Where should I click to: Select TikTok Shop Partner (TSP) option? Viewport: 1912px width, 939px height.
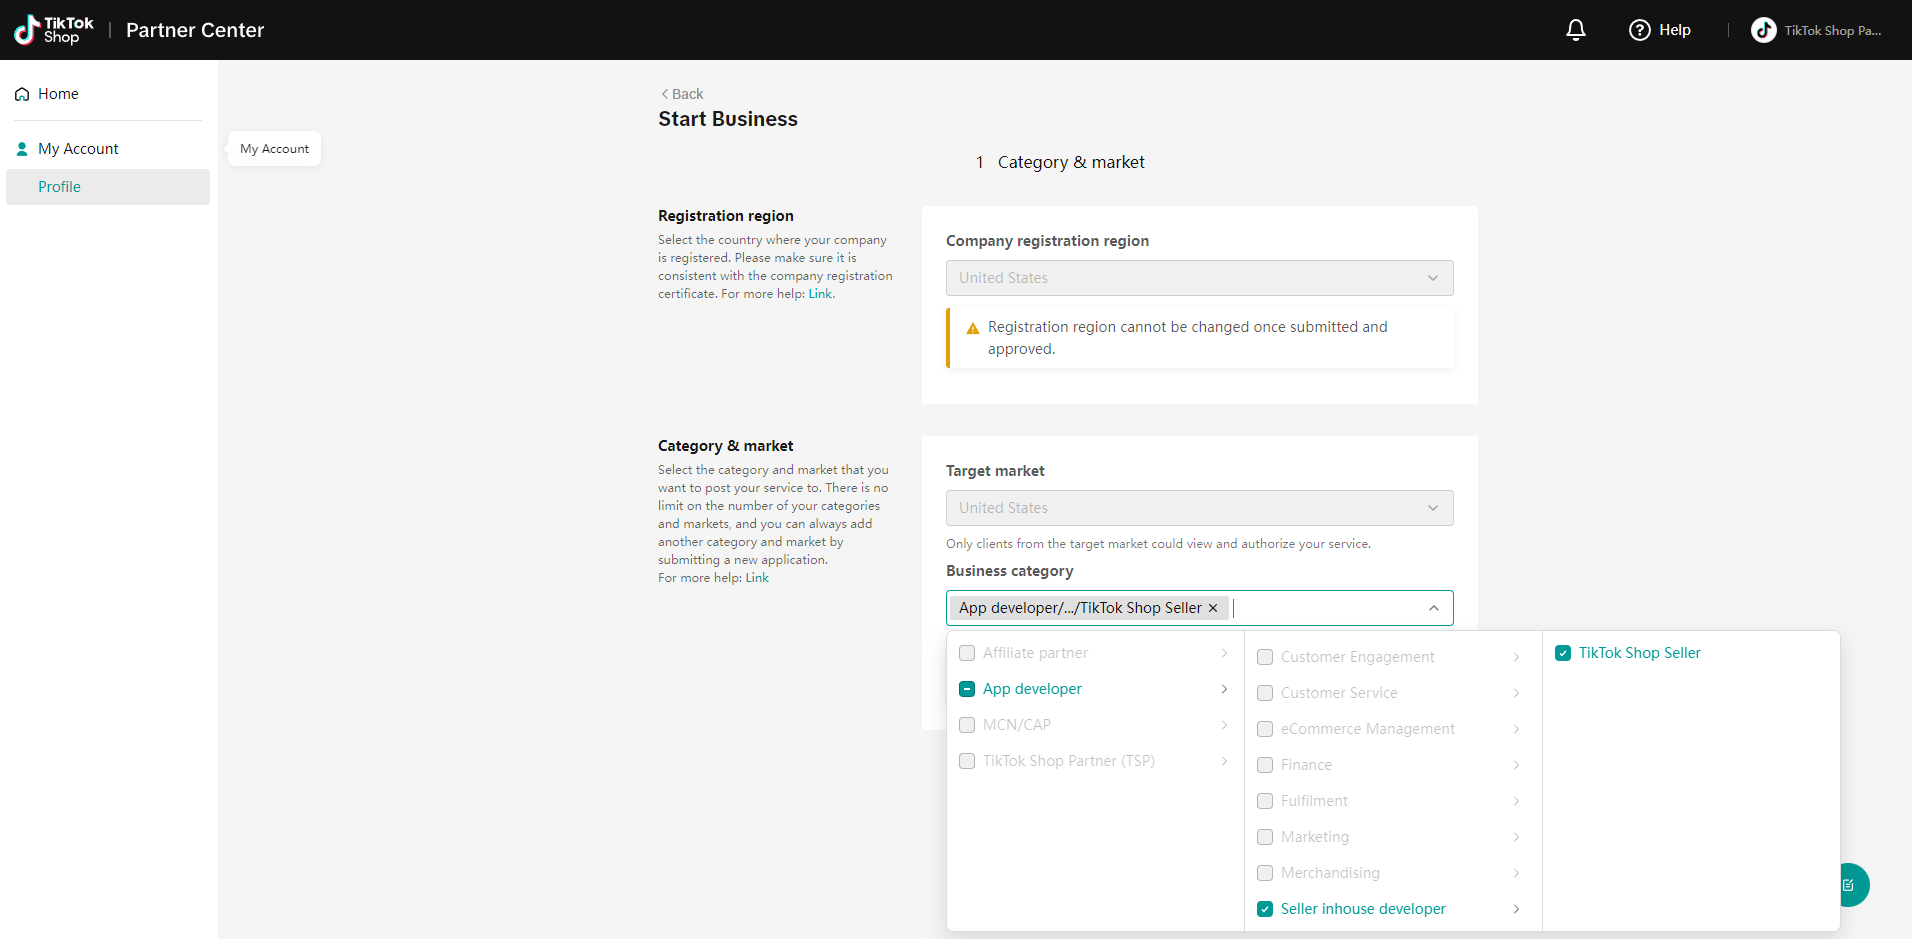[x=1068, y=761]
